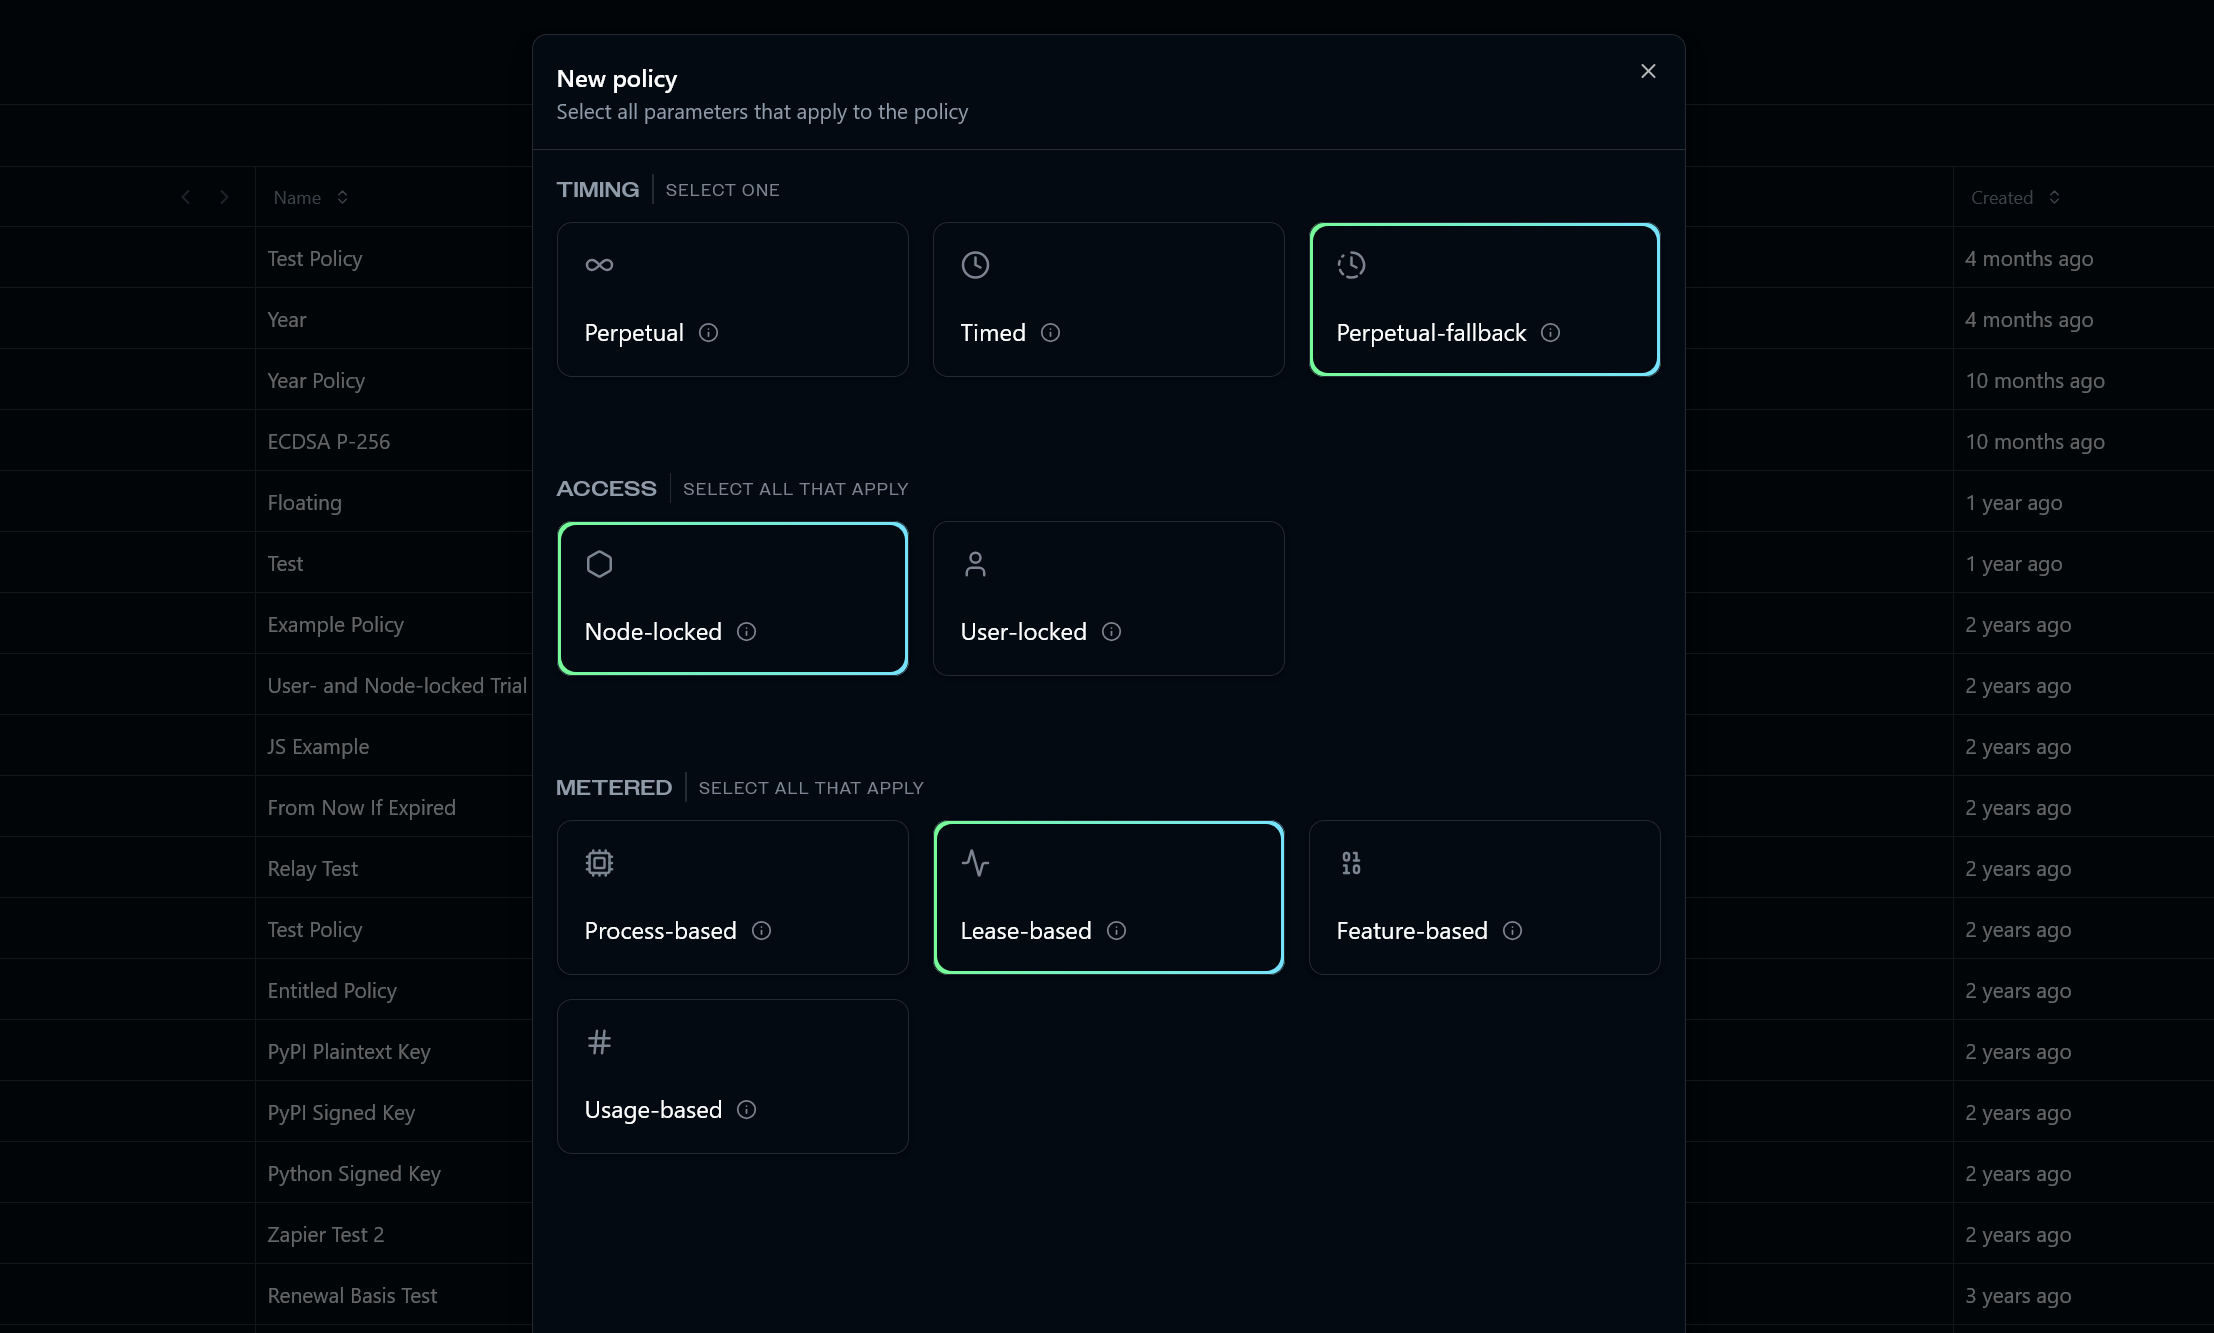Image resolution: width=2214 pixels, height=1333 pixels.
Task: Click the Timed clock icon
Action: pyautogui.click(x=975, y=265)
